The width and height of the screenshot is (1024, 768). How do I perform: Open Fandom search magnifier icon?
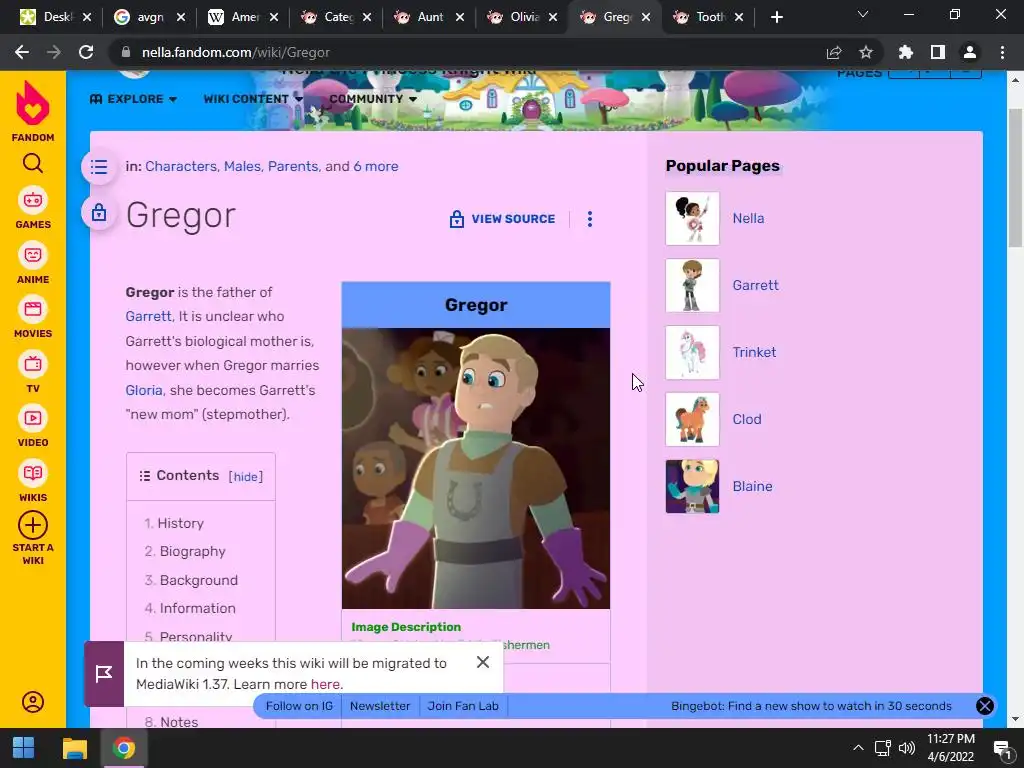point(33,163)
